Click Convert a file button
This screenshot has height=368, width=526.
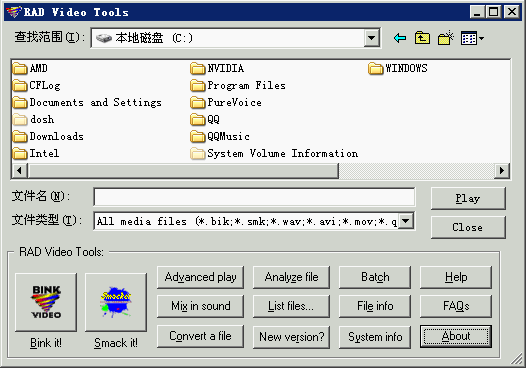tap(200, 336)
